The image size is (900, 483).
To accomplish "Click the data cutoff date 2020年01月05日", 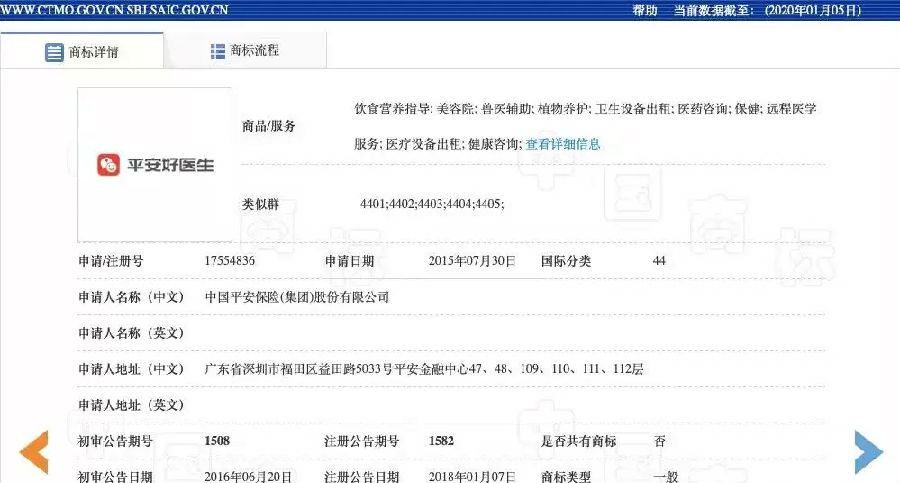I will (813, 10).
